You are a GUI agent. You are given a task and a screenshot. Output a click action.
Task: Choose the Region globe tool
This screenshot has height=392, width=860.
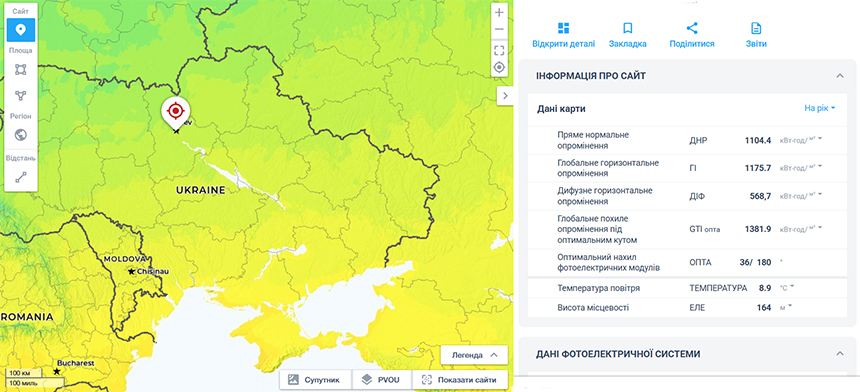click(x=21, y=135)
